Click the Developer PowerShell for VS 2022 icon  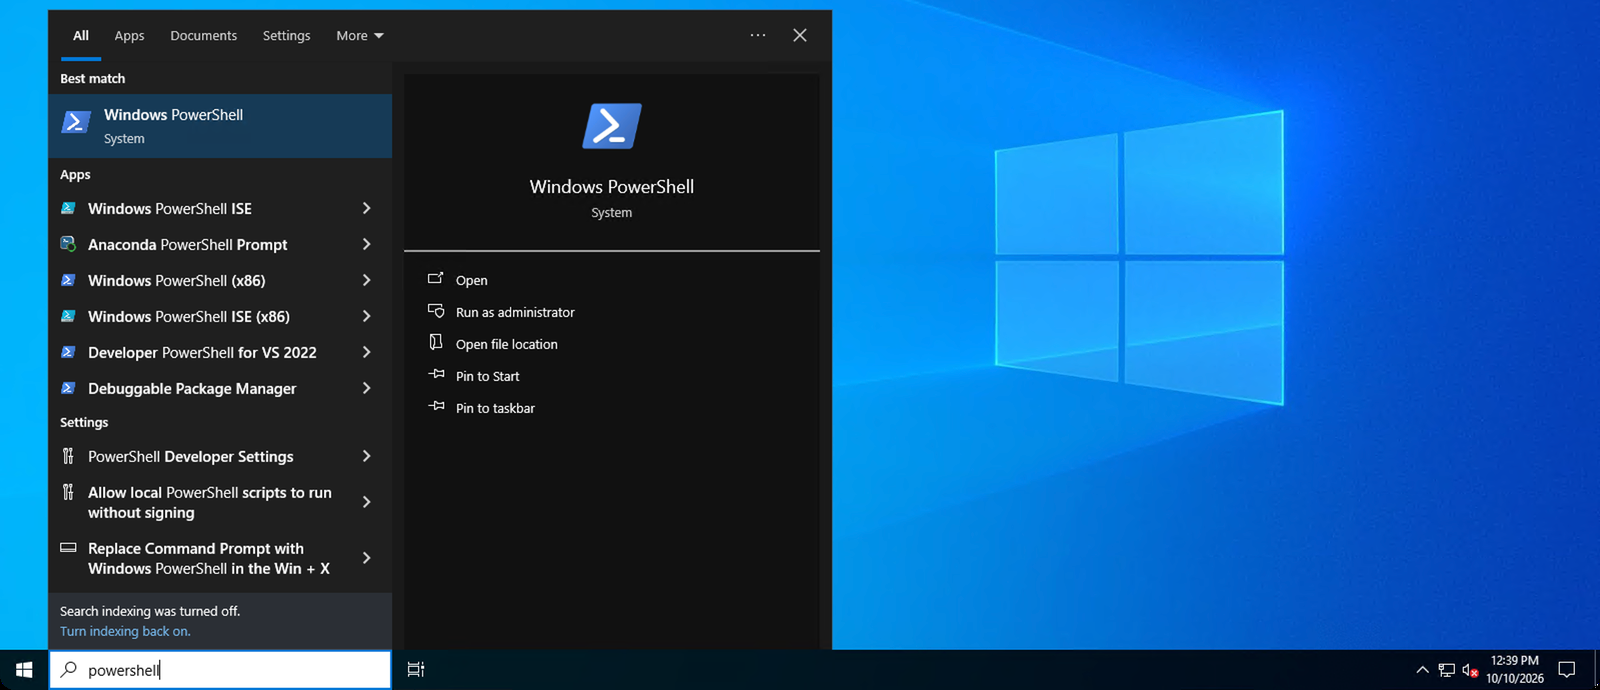tap(68, 352)
